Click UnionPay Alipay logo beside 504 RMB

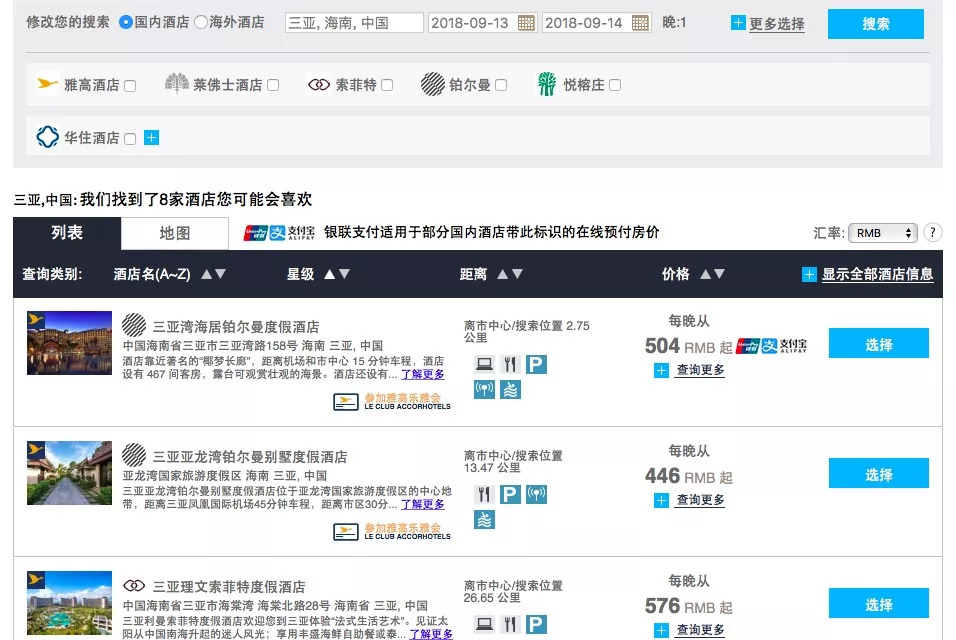[x=771, y=346]
